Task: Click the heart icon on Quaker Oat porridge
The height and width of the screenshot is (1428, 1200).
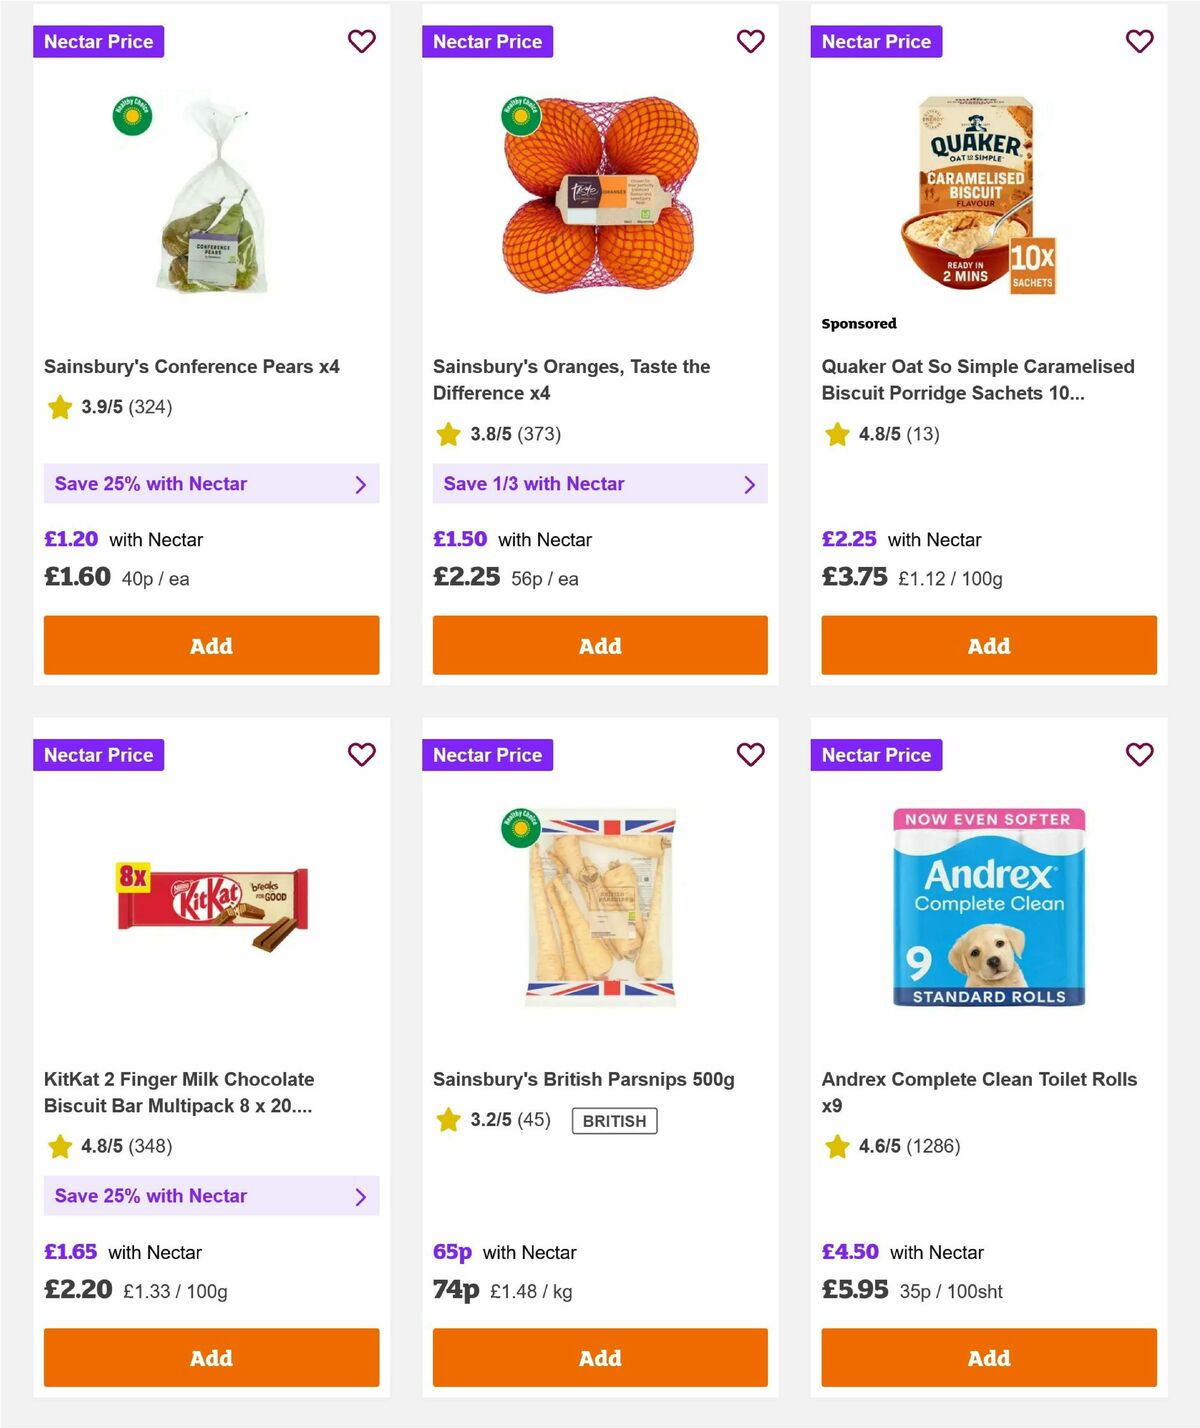Action: tap(1139, 42)
